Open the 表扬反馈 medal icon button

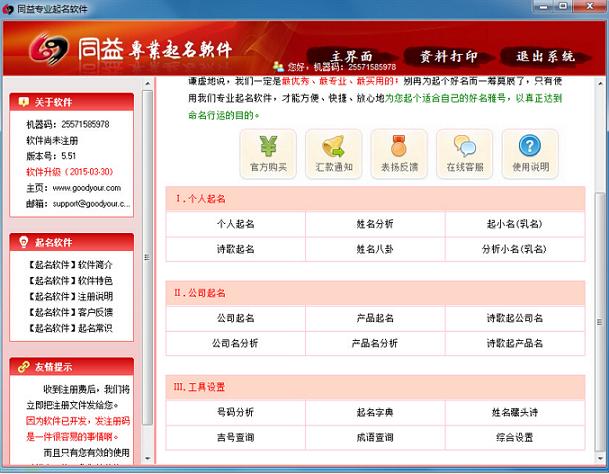[399, 154]
